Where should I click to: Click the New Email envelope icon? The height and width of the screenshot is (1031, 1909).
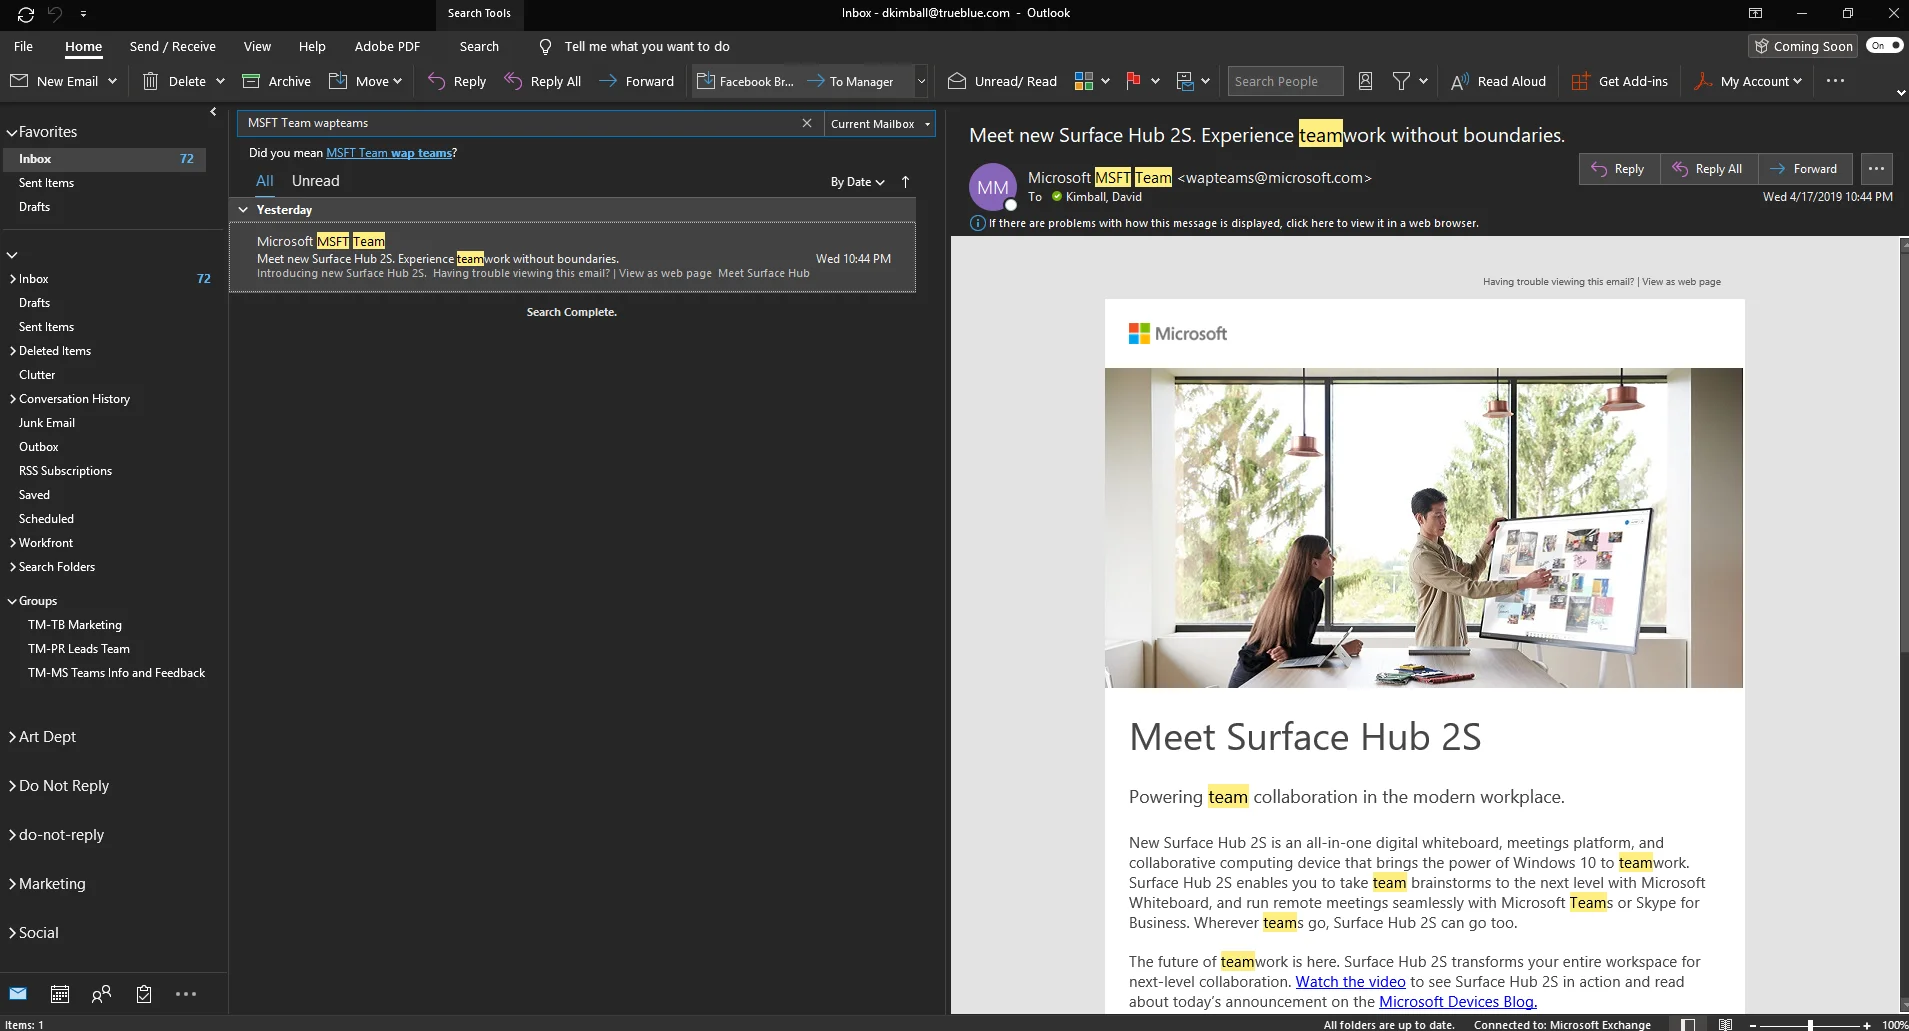(19, 81)
